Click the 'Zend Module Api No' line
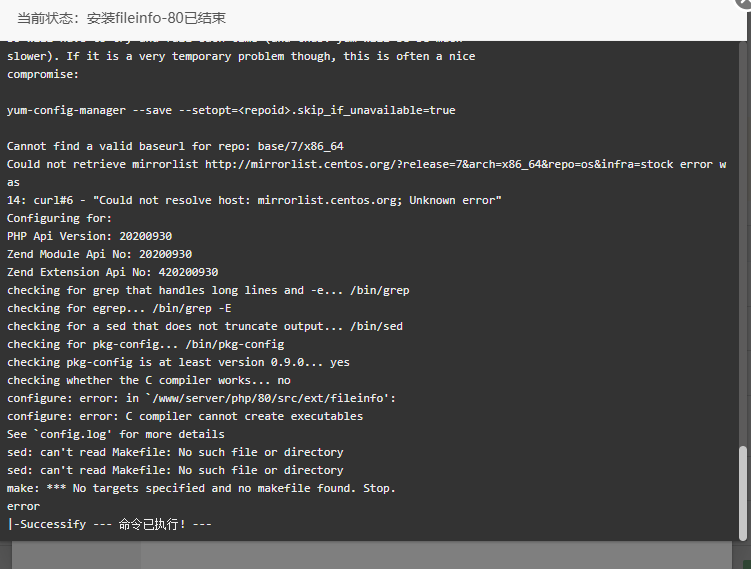This screenshot has height=569, width=751. 100,254
